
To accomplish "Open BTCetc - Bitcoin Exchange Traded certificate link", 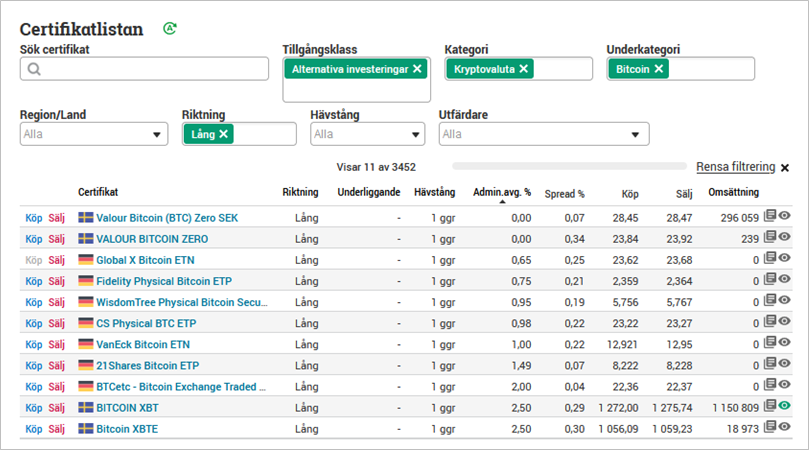I will pos(181,387).
